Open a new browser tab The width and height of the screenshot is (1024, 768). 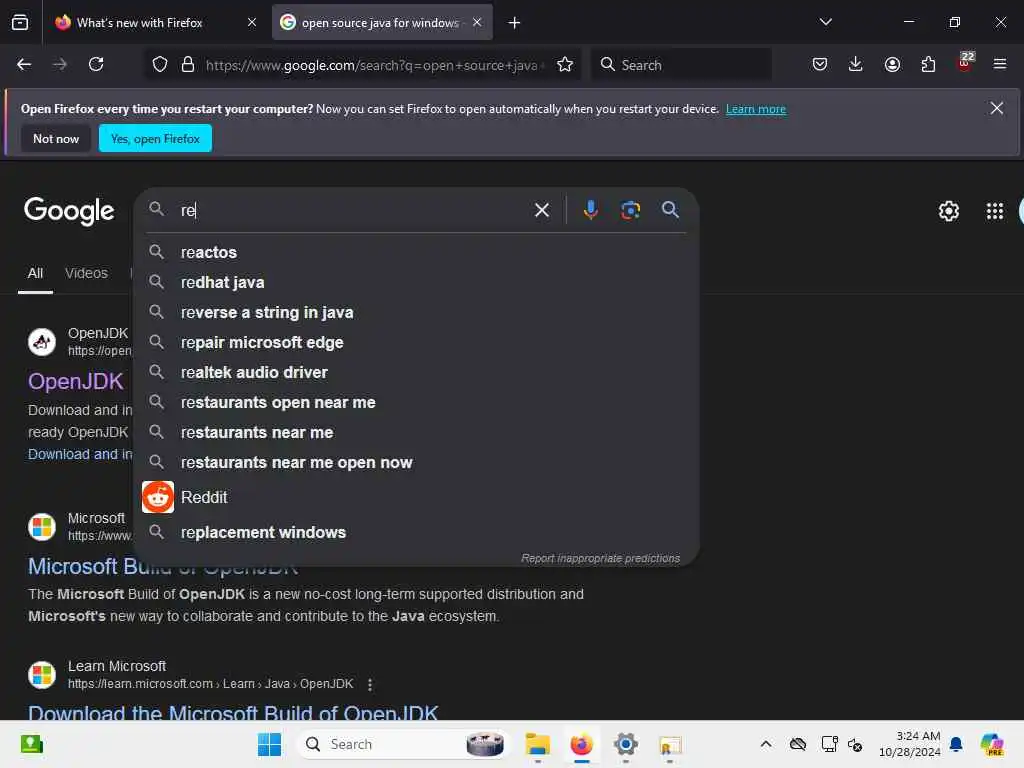[x=514, y=23]
